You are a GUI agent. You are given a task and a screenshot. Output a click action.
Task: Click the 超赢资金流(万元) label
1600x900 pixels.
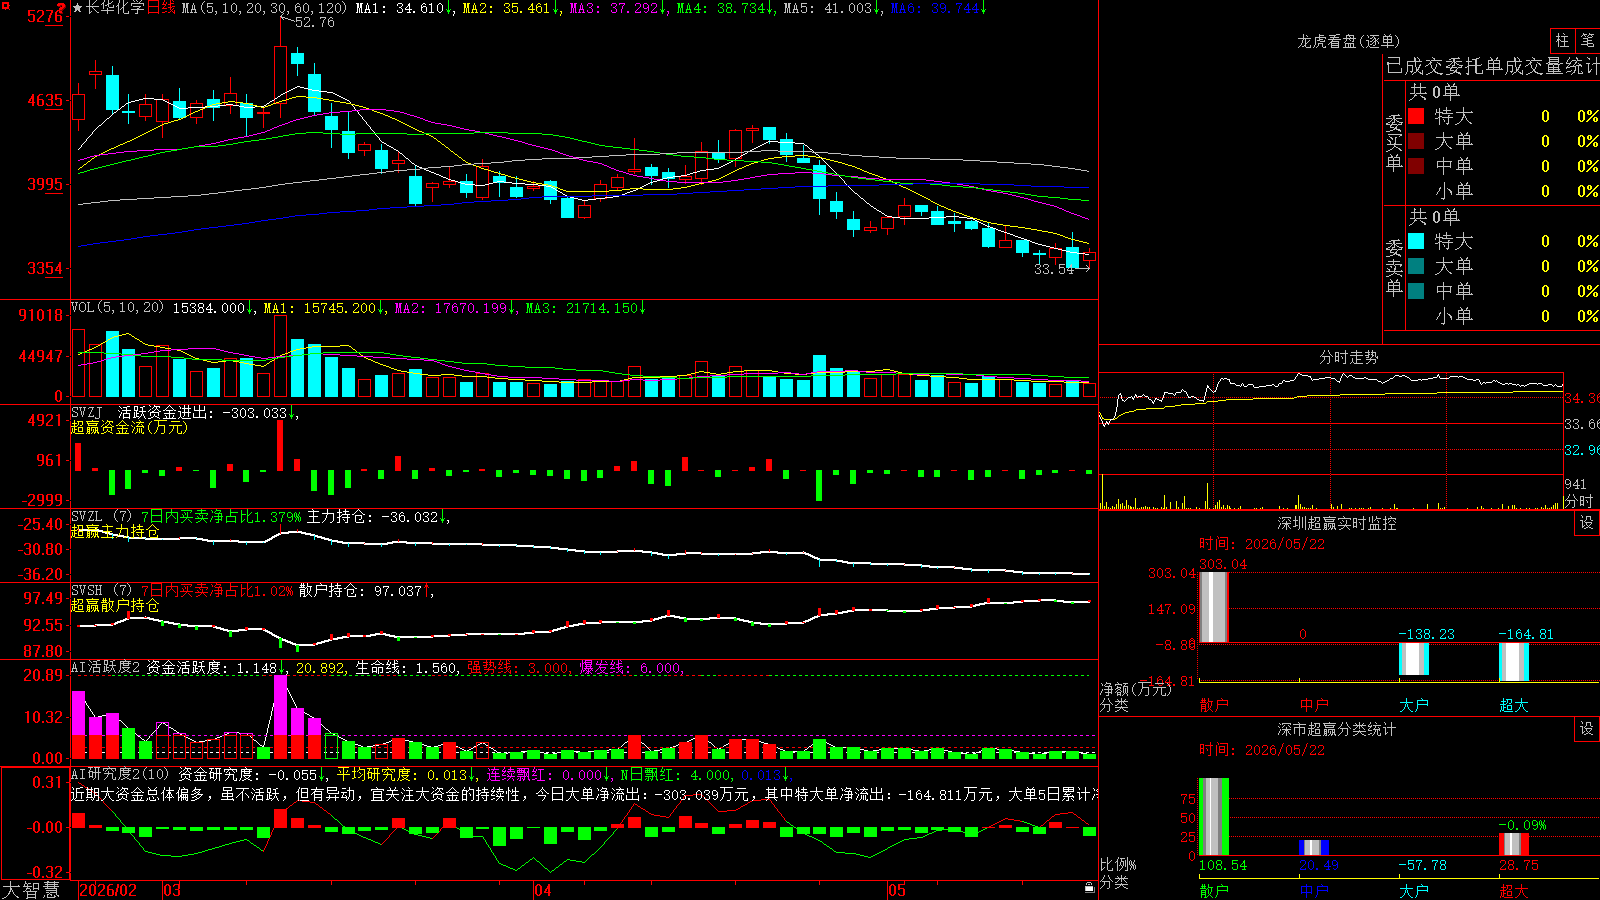click(x=129, y=427)
